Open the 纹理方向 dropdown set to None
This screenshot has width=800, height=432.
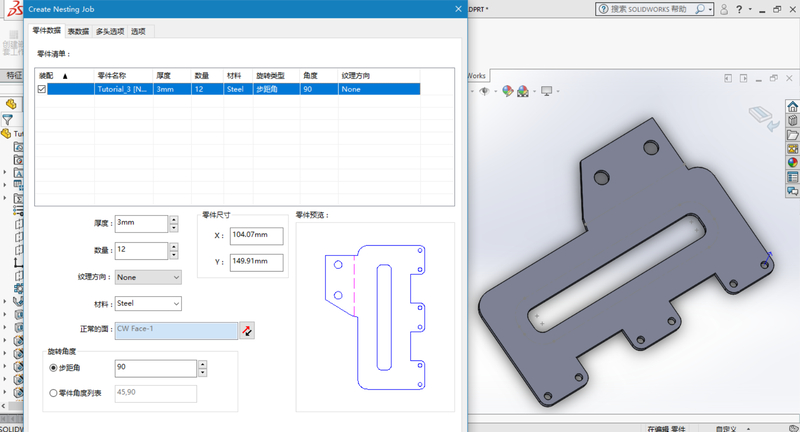click(148, 277)
